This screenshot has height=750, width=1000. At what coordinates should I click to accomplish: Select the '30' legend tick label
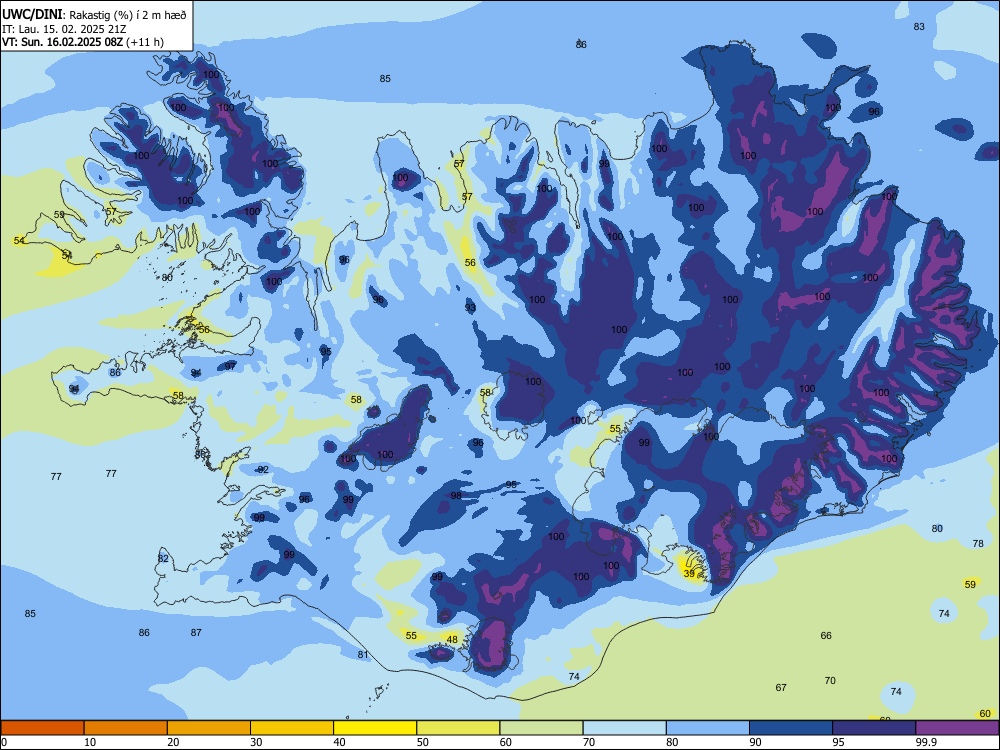pyautogui.click(x=256, y=742)
